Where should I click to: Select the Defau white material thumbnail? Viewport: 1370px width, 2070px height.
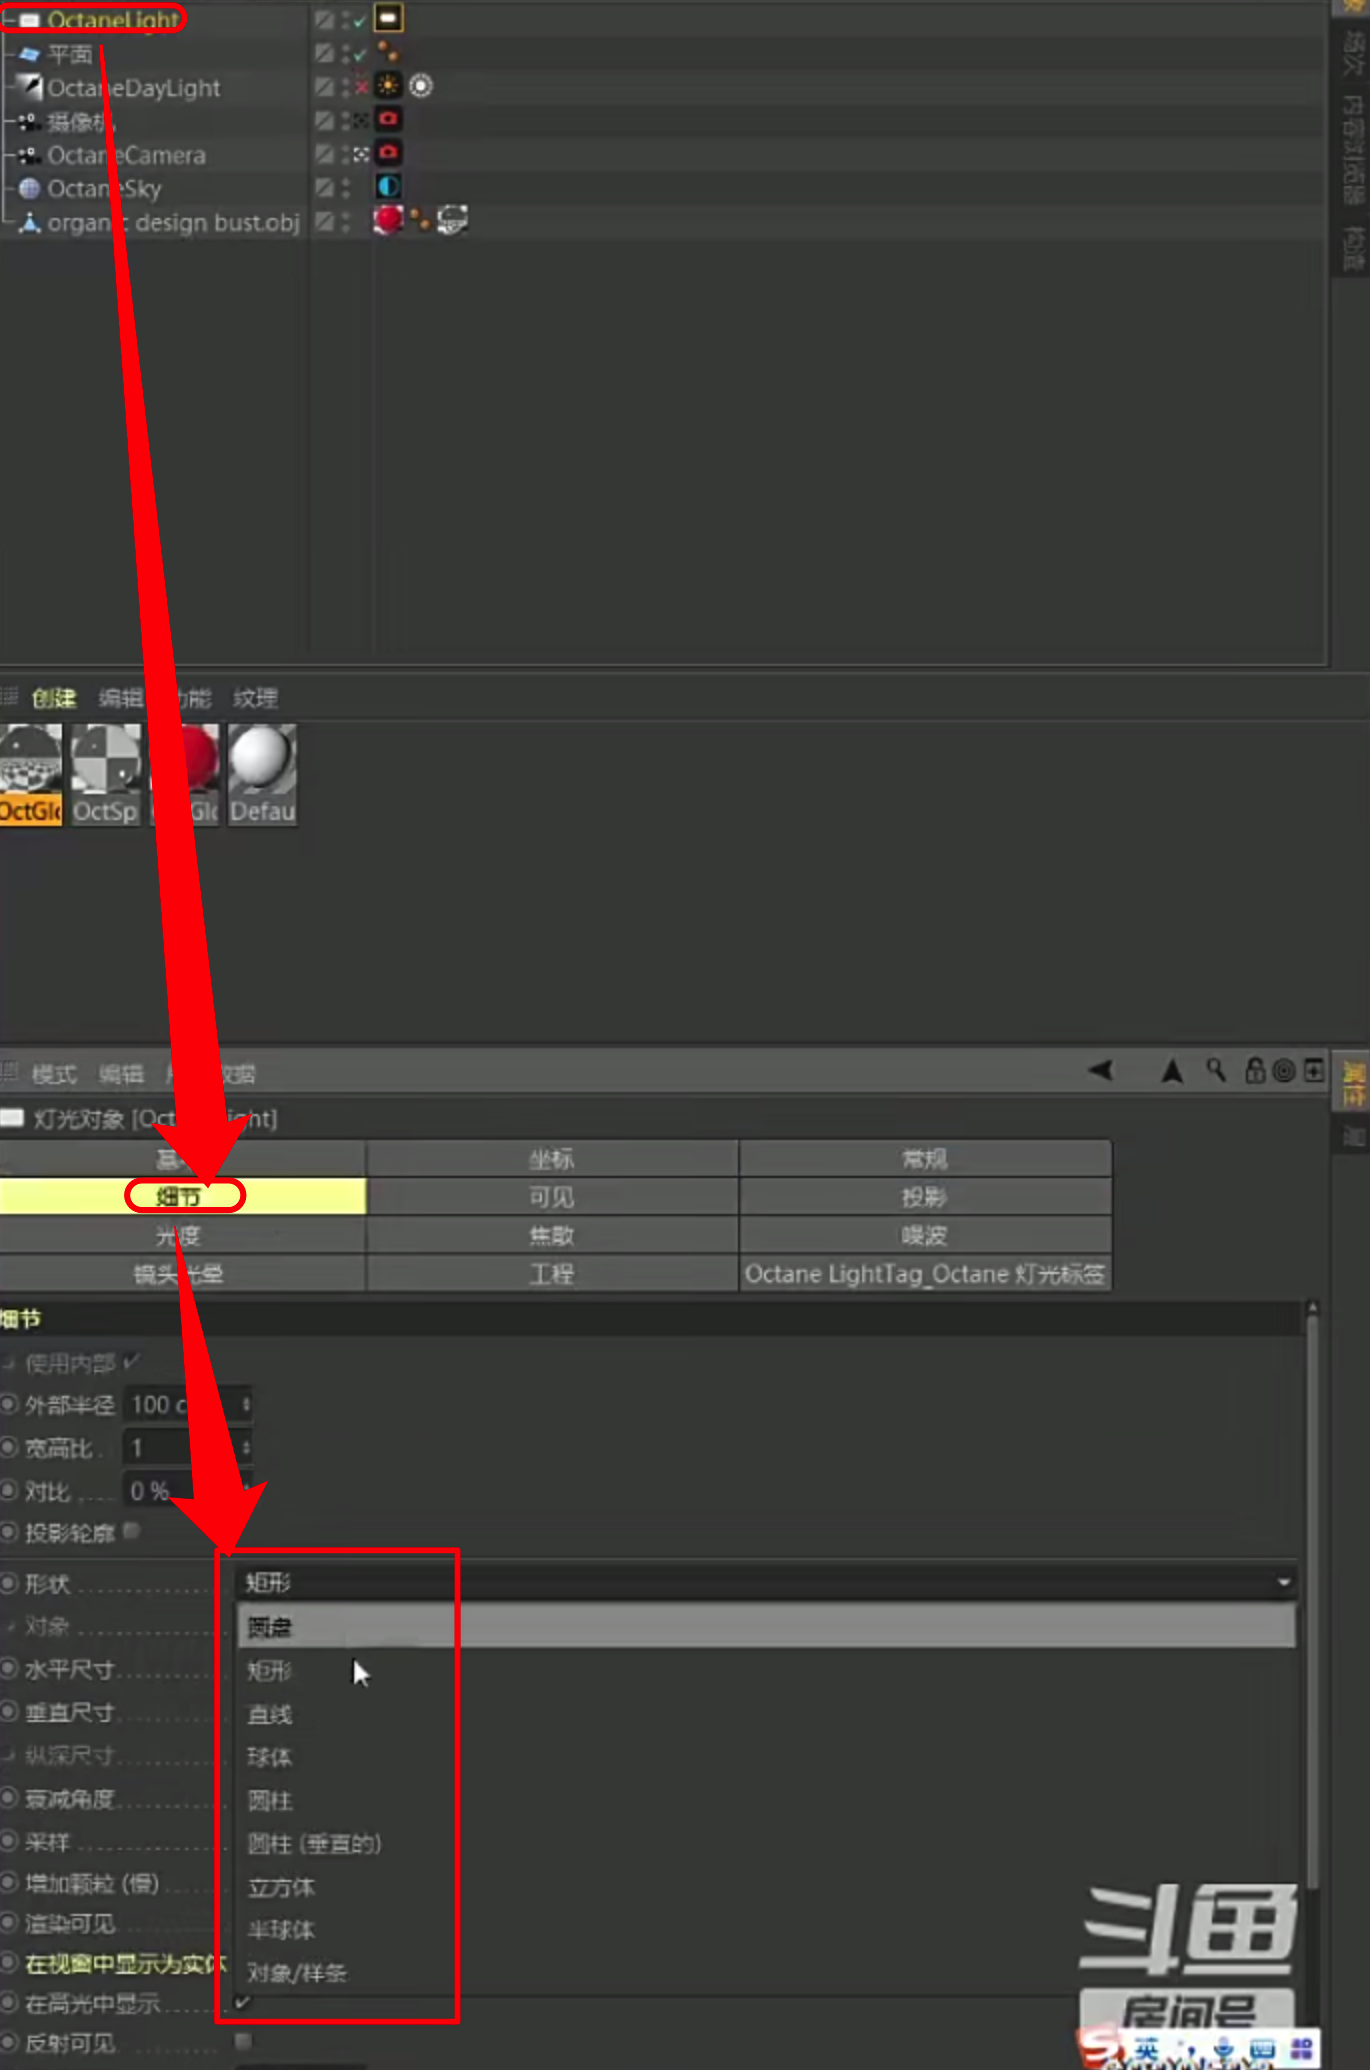point(263,775)
